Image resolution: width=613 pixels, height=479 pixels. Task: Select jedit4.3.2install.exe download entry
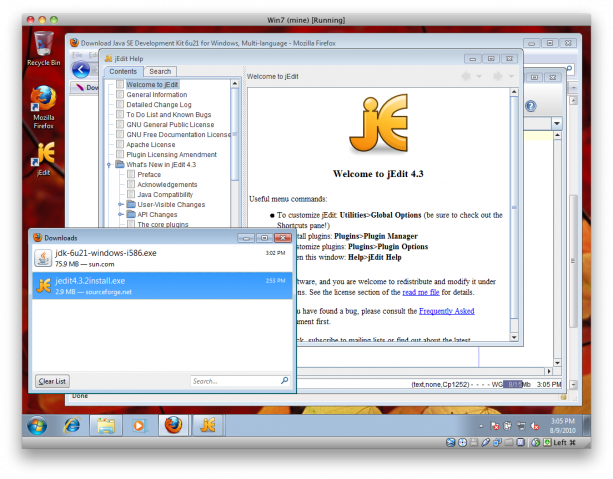tap(162, 286)
